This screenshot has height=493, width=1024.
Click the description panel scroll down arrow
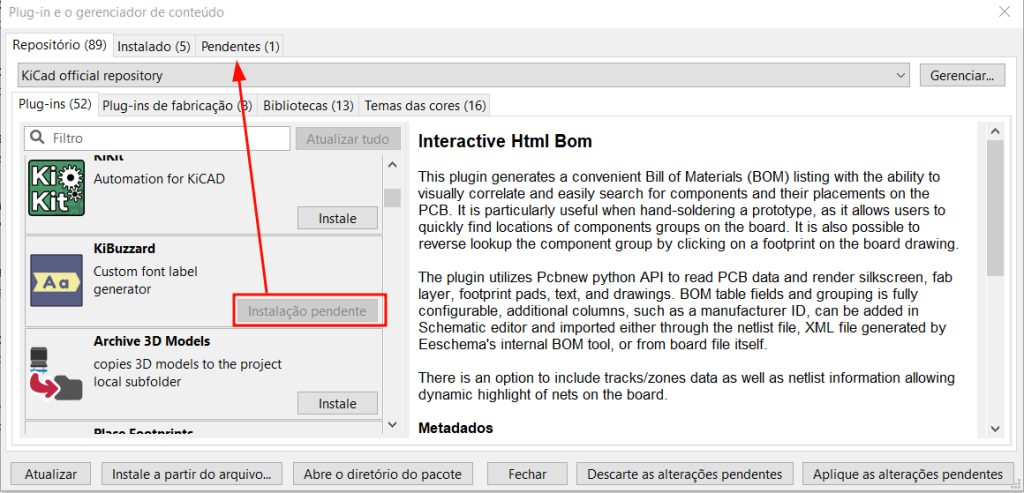click(995, 428)
